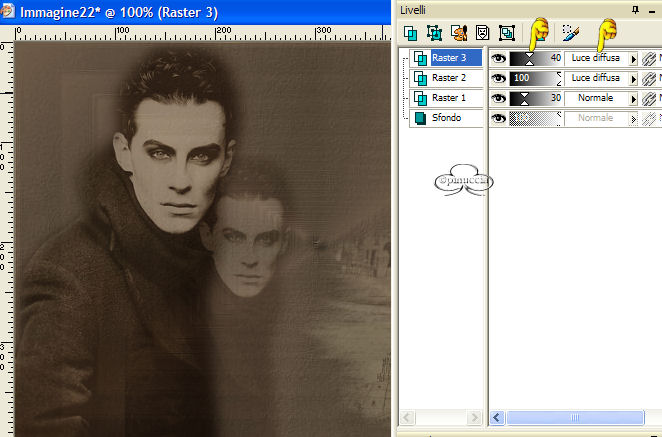
Task: Pin the Livelli palette with the pushpin
Action: click(635, 10)
